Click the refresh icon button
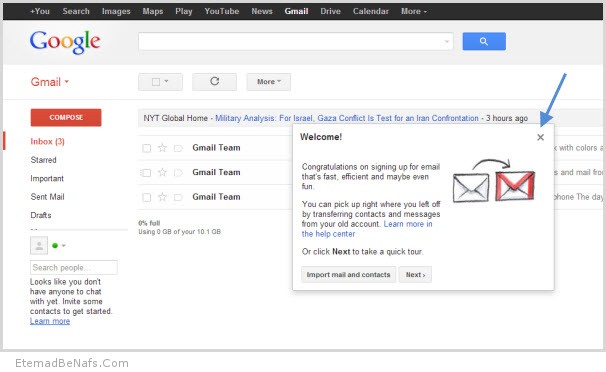Screen dimensions: 606x372 pyautogui.click(x=214, y=82)
